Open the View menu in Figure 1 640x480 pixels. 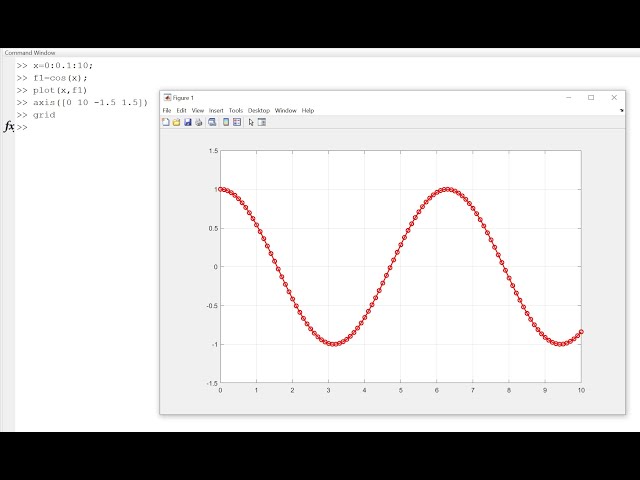coord(198,111)
